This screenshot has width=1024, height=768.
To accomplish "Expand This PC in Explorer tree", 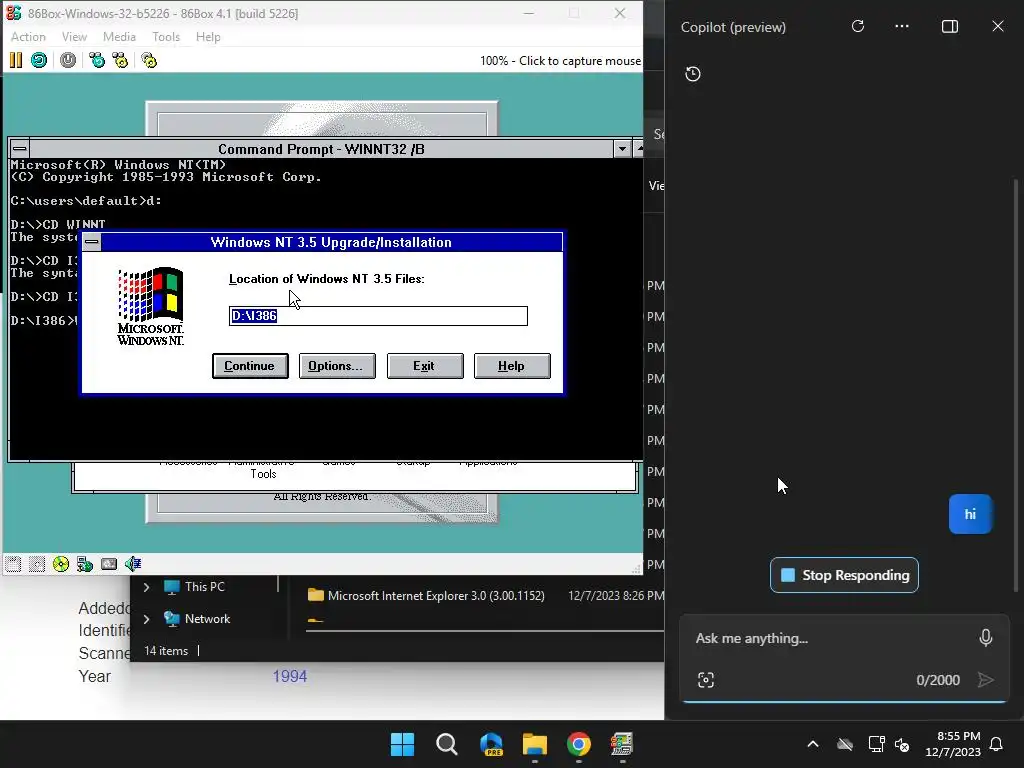I will click(x=146, y=587).
